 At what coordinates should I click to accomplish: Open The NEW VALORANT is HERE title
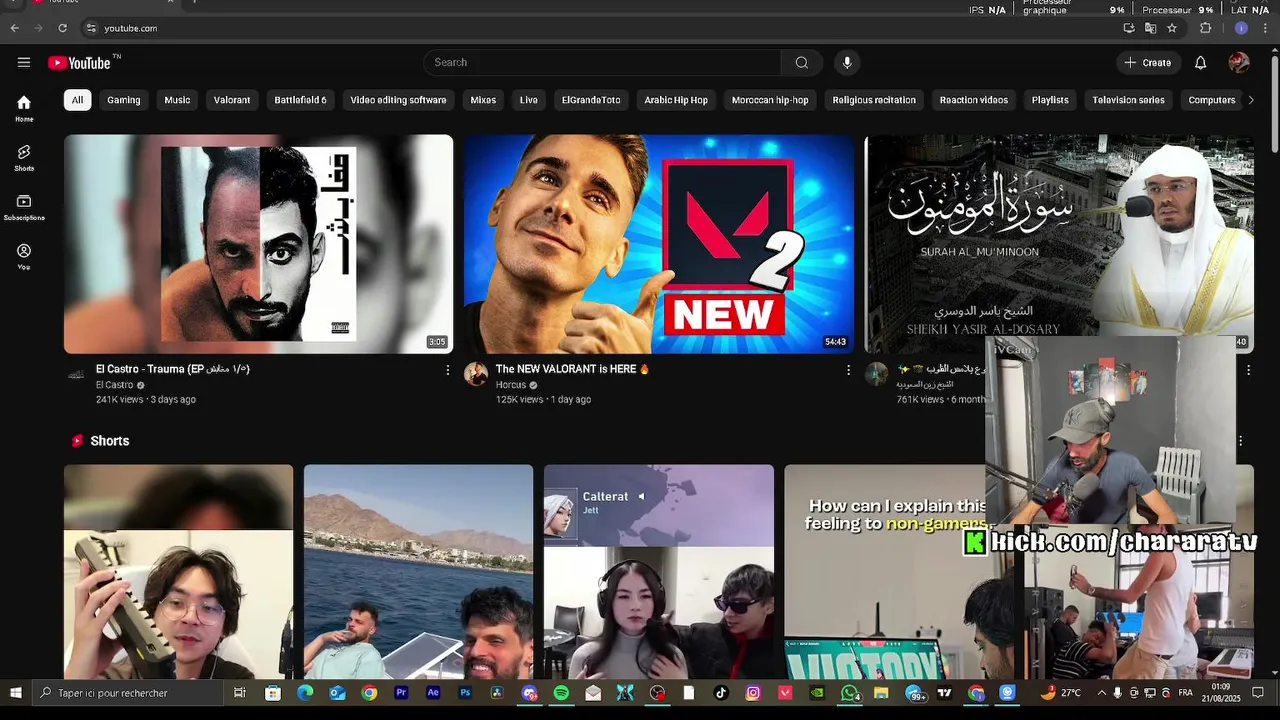tap(573, 369)
